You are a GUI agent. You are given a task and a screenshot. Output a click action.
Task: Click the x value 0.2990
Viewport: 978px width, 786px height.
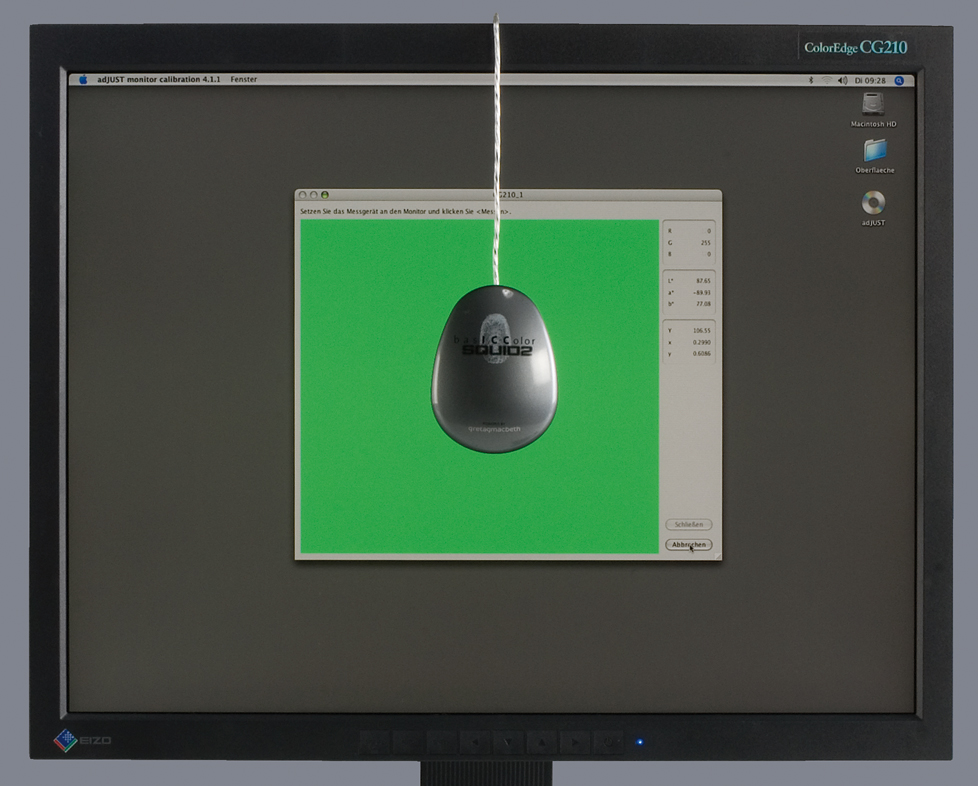pyautogui.click(x=702, y=342)
